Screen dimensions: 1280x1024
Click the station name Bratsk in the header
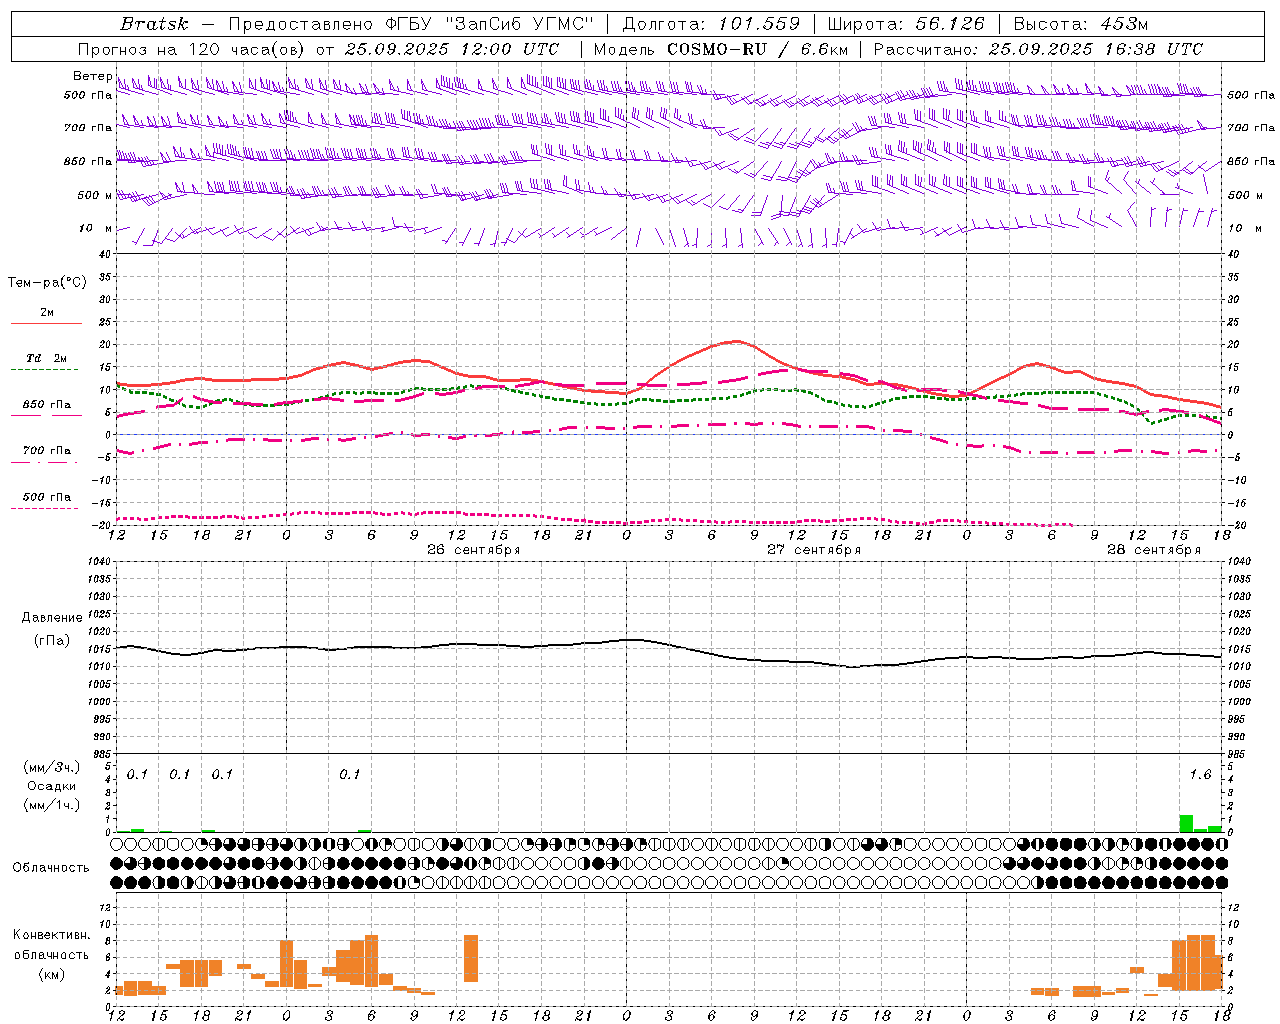click(154, 24)
